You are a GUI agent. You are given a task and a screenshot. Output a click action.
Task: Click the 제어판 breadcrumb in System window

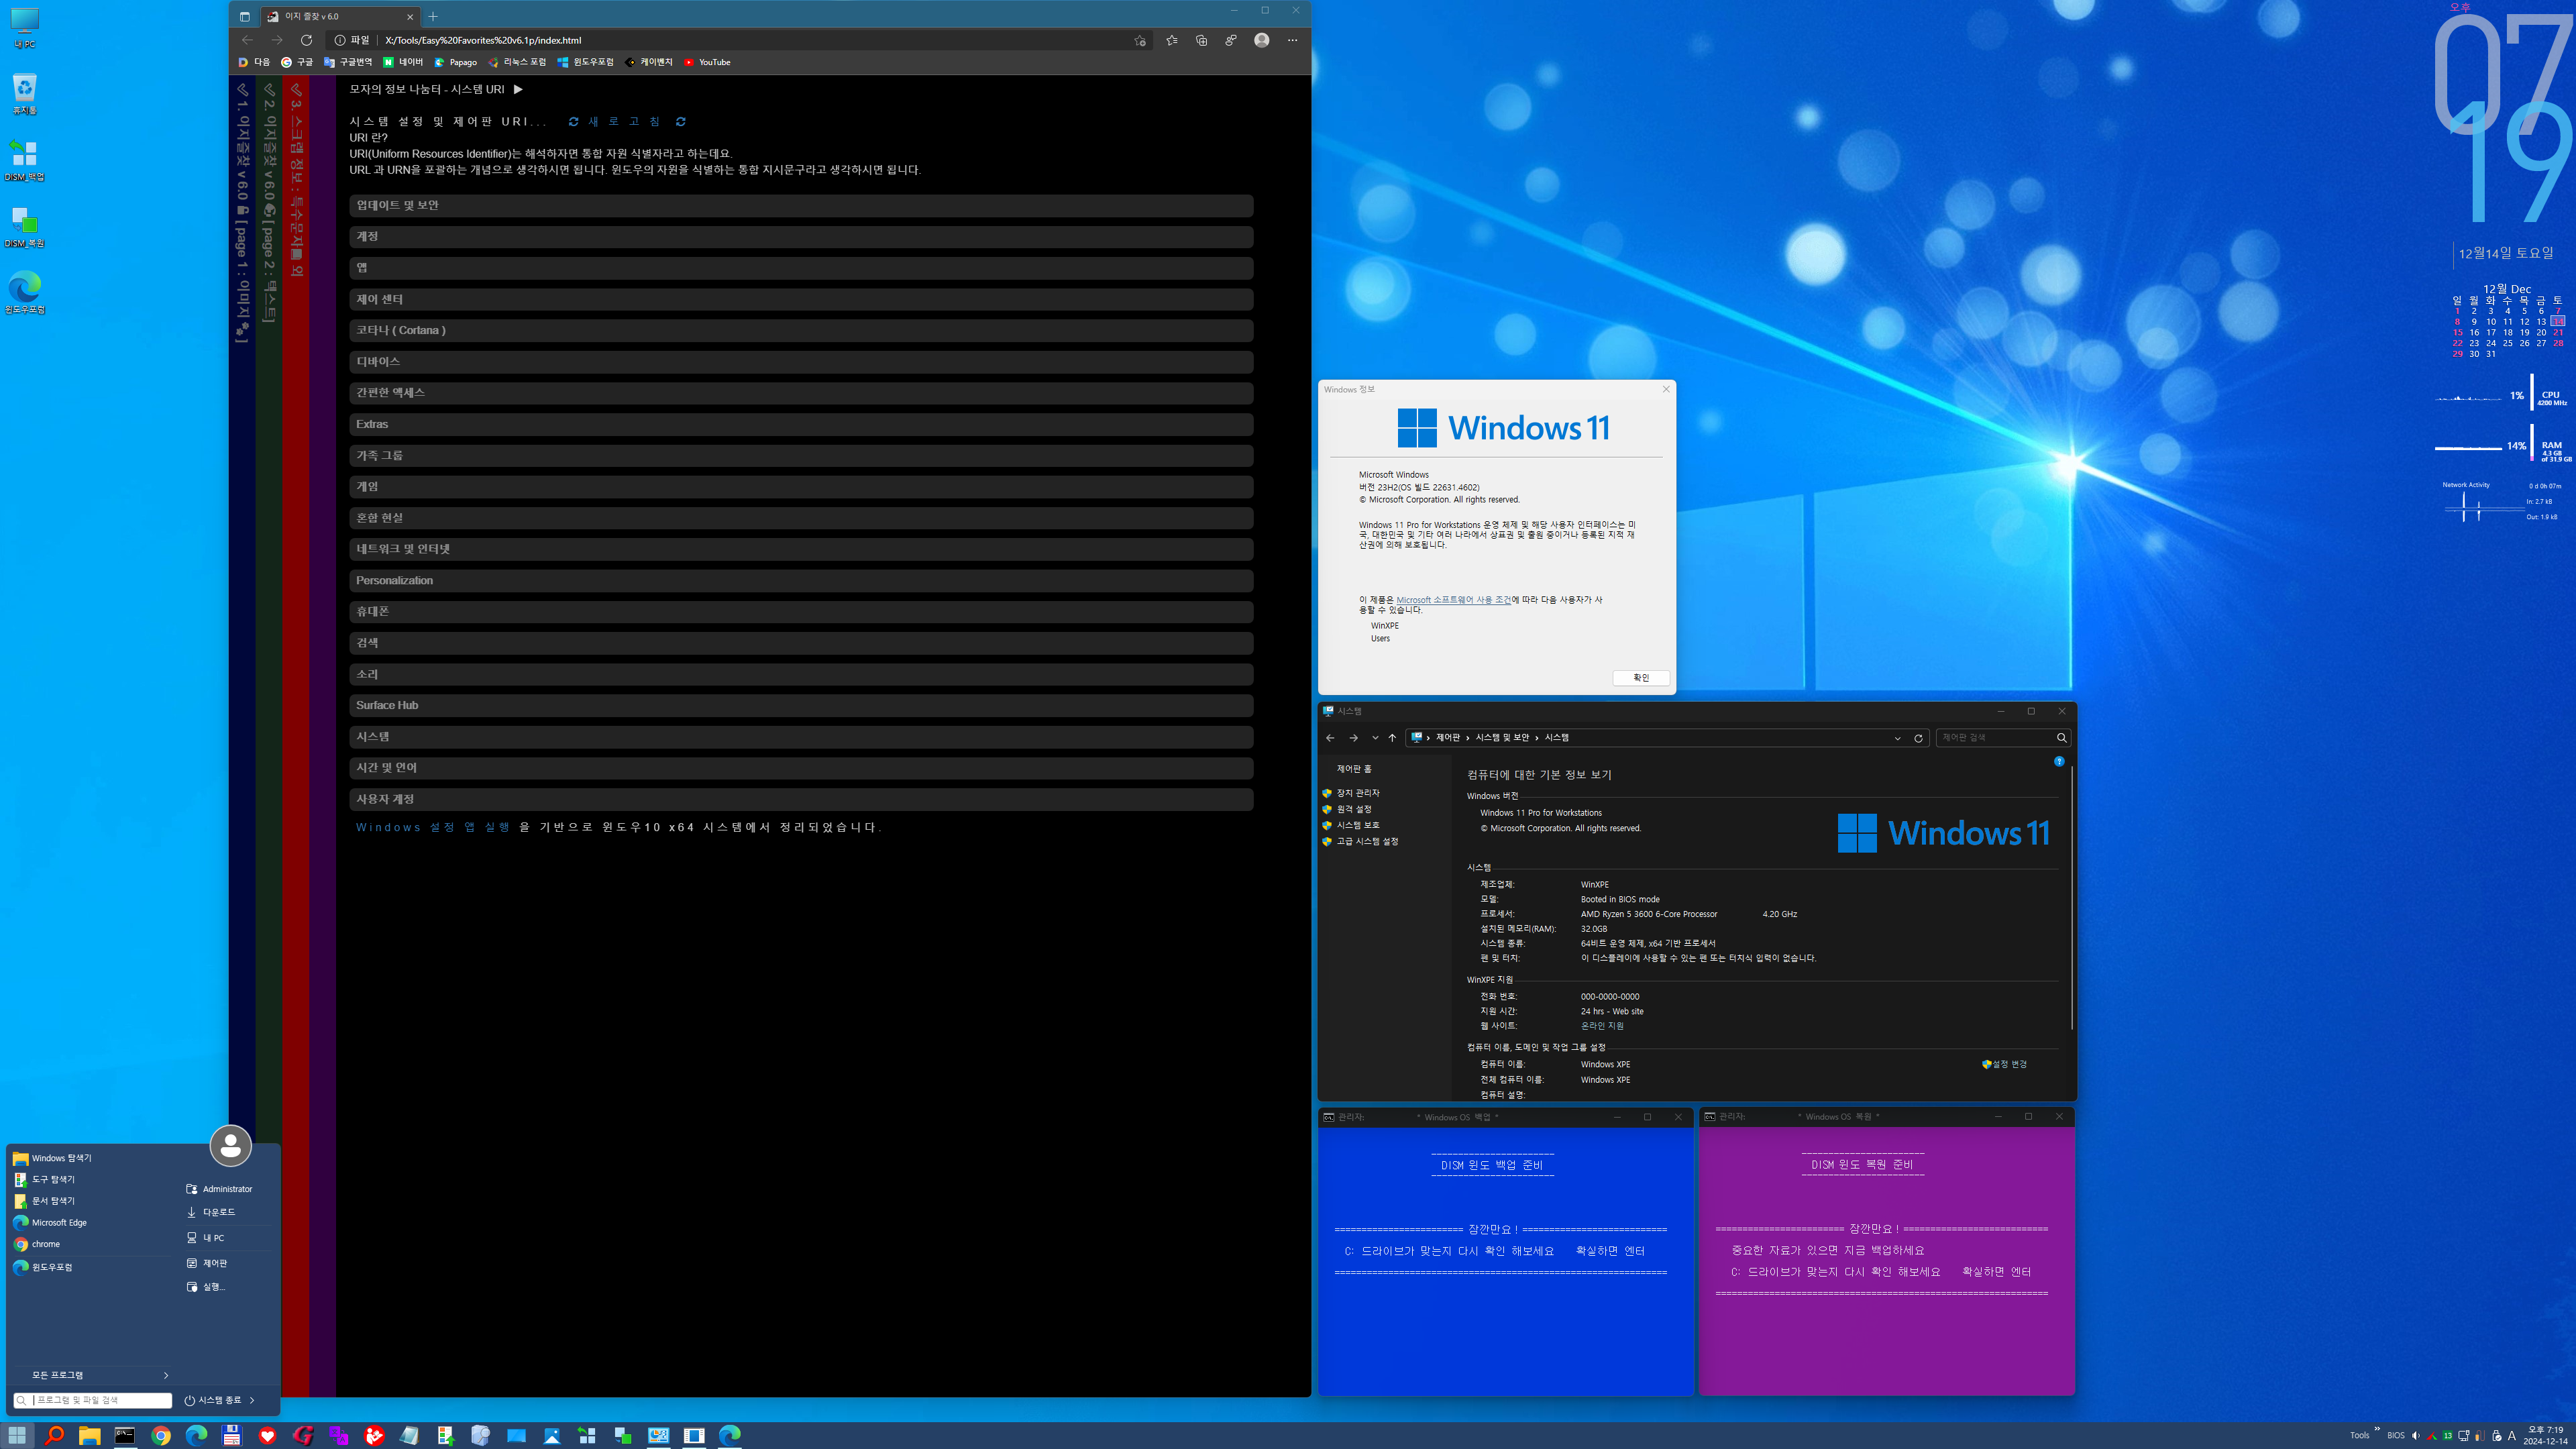point(1448,738)
